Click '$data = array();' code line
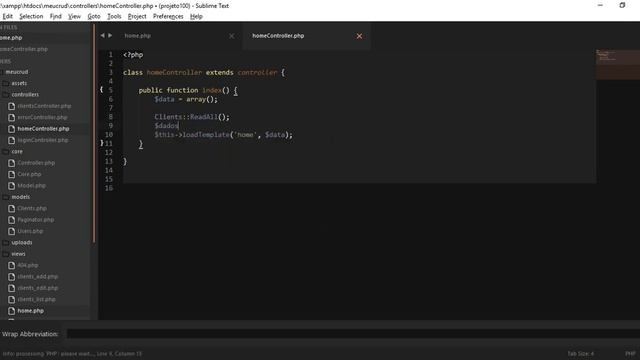This screenshot has height=360, width=640. tap(186, 99)
